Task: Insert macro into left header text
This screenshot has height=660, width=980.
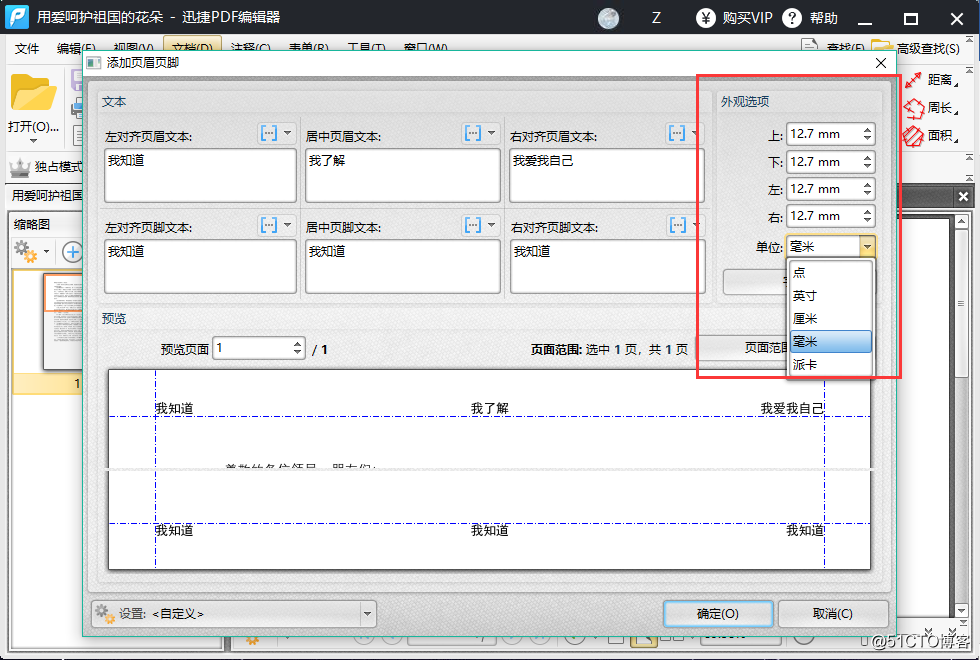Action: [269, 133]
